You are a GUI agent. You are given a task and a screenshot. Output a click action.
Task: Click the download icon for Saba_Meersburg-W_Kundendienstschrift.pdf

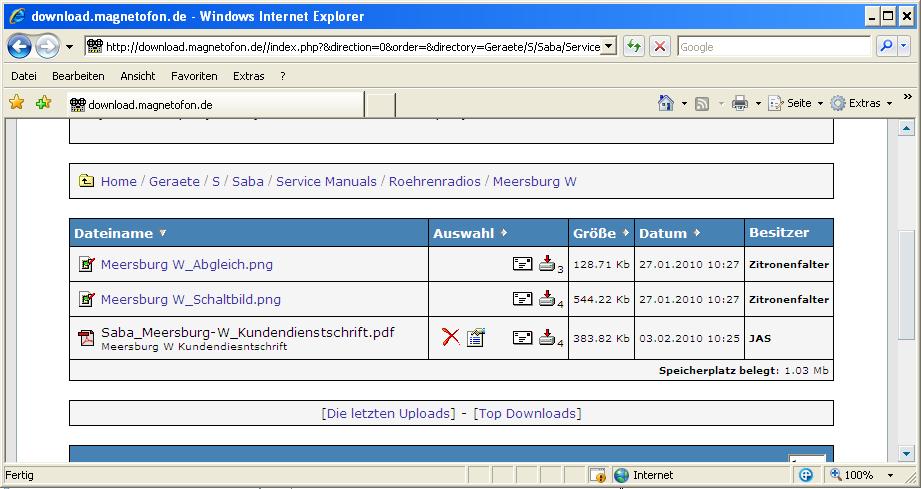pyautogui.click(x=547, y=338)
